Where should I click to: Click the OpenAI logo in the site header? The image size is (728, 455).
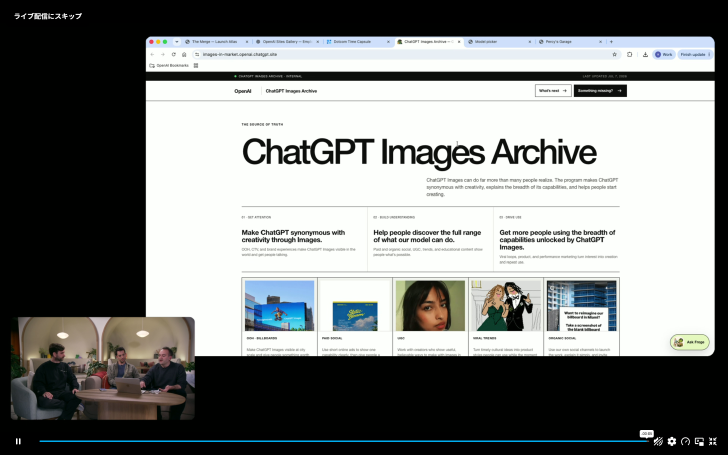click(243, 91)
